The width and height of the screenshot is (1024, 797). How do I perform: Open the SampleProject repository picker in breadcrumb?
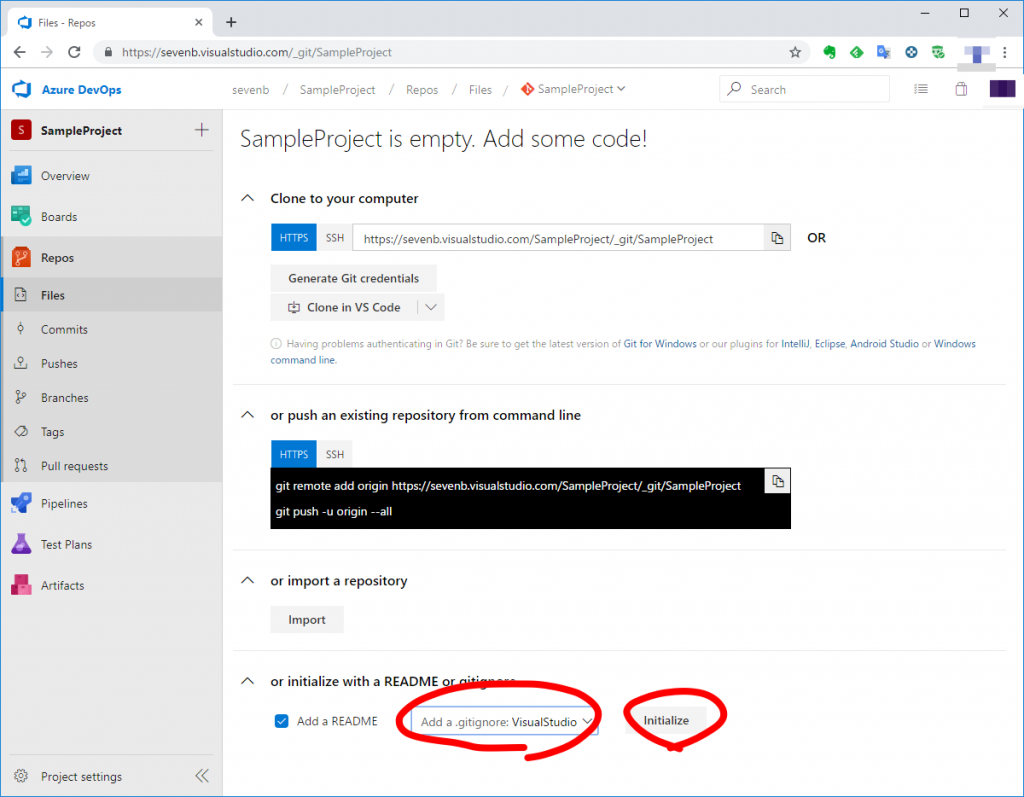(x=573, y=89)
